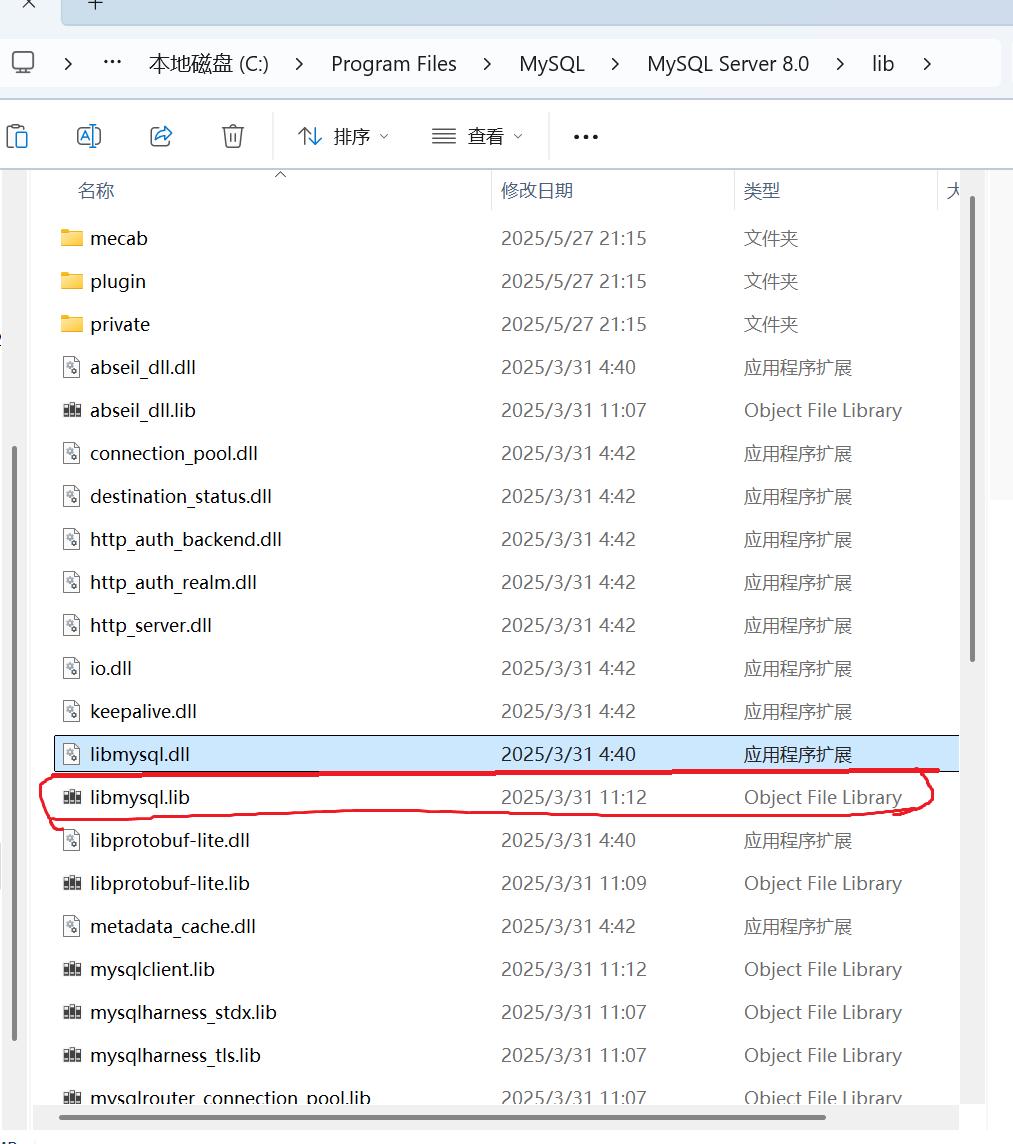
Task: Open the Sort (排序) dropdown
Action: tap(343, 136)
